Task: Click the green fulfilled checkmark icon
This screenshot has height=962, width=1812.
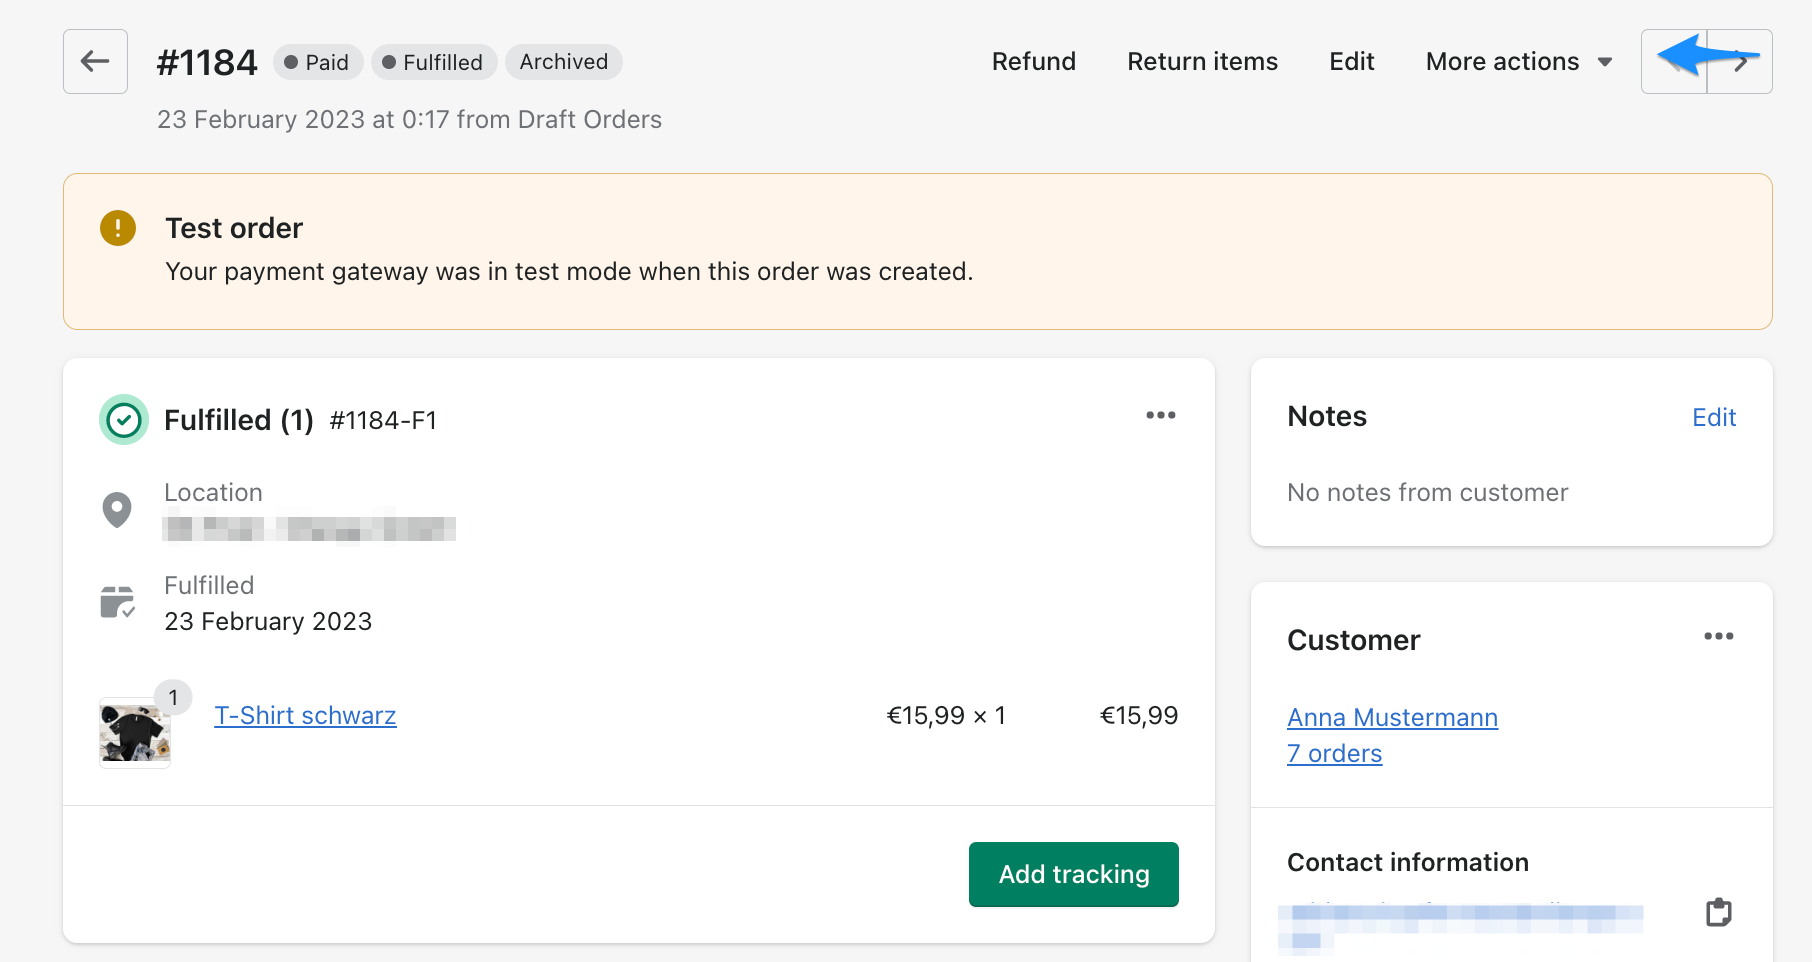Action: pos(124,420)
